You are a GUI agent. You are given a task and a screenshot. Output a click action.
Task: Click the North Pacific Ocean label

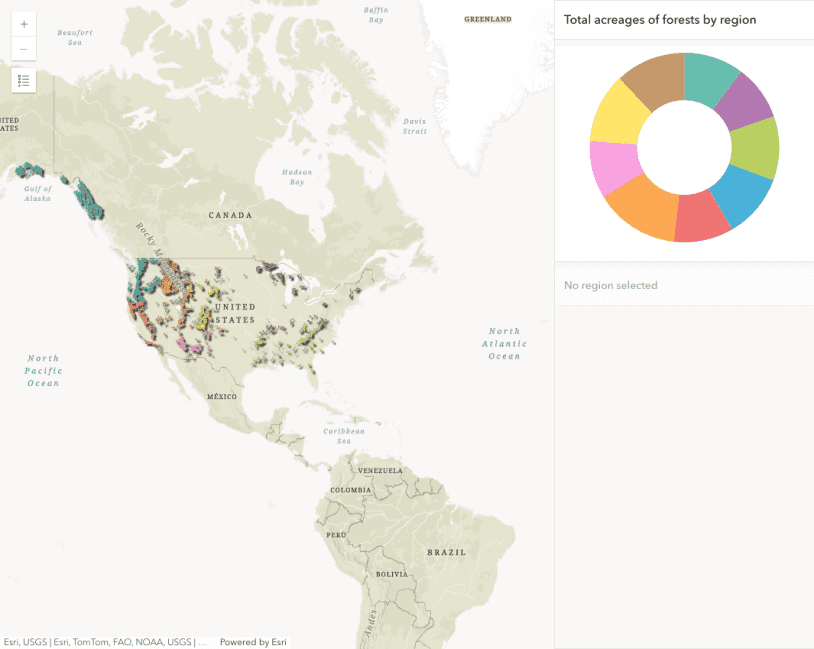[x=43, y=371]
